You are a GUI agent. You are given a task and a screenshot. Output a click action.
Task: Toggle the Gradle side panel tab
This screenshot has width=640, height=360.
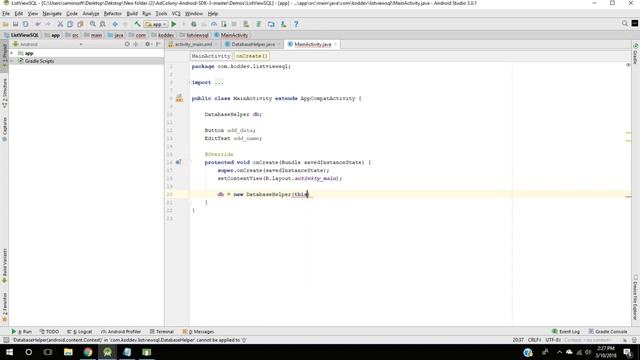click(636, 53)
